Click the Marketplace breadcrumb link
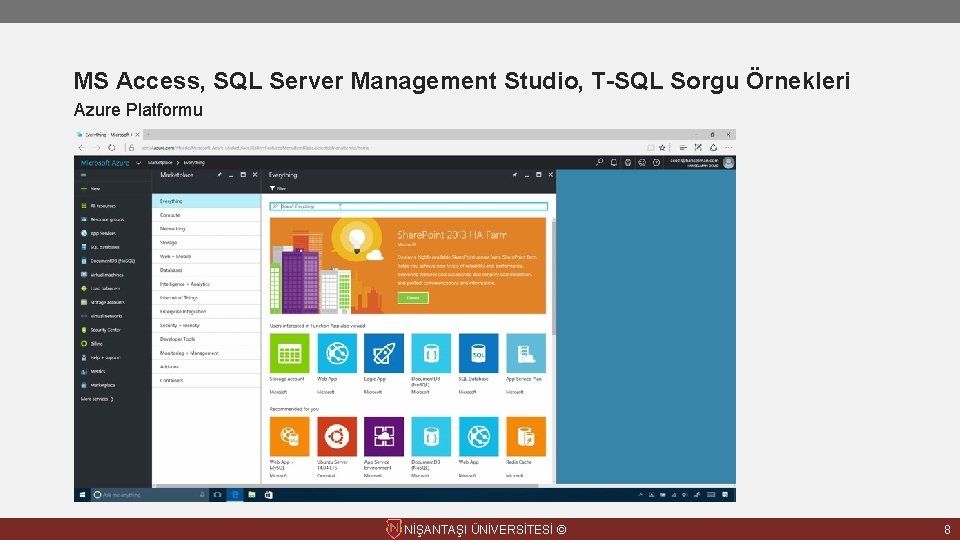 click(160, 163)
